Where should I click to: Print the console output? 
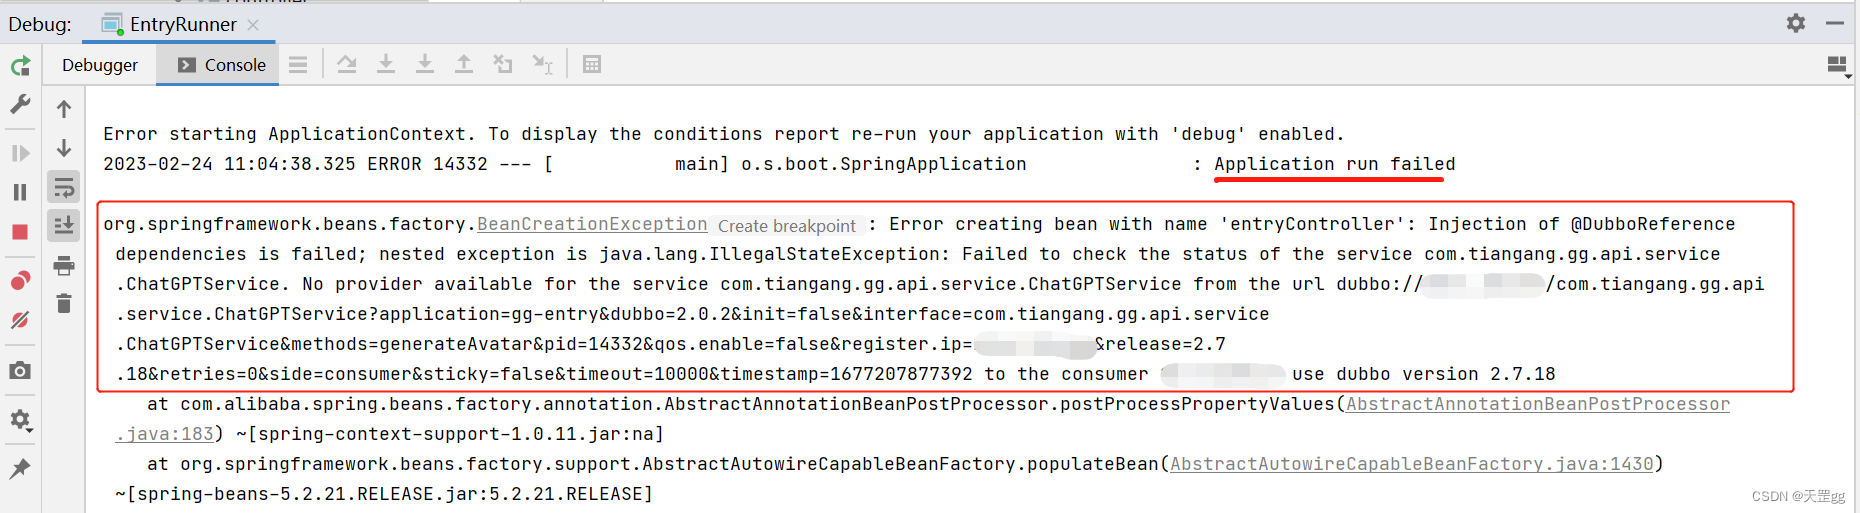pyautogui.click(x=64, y=266)
